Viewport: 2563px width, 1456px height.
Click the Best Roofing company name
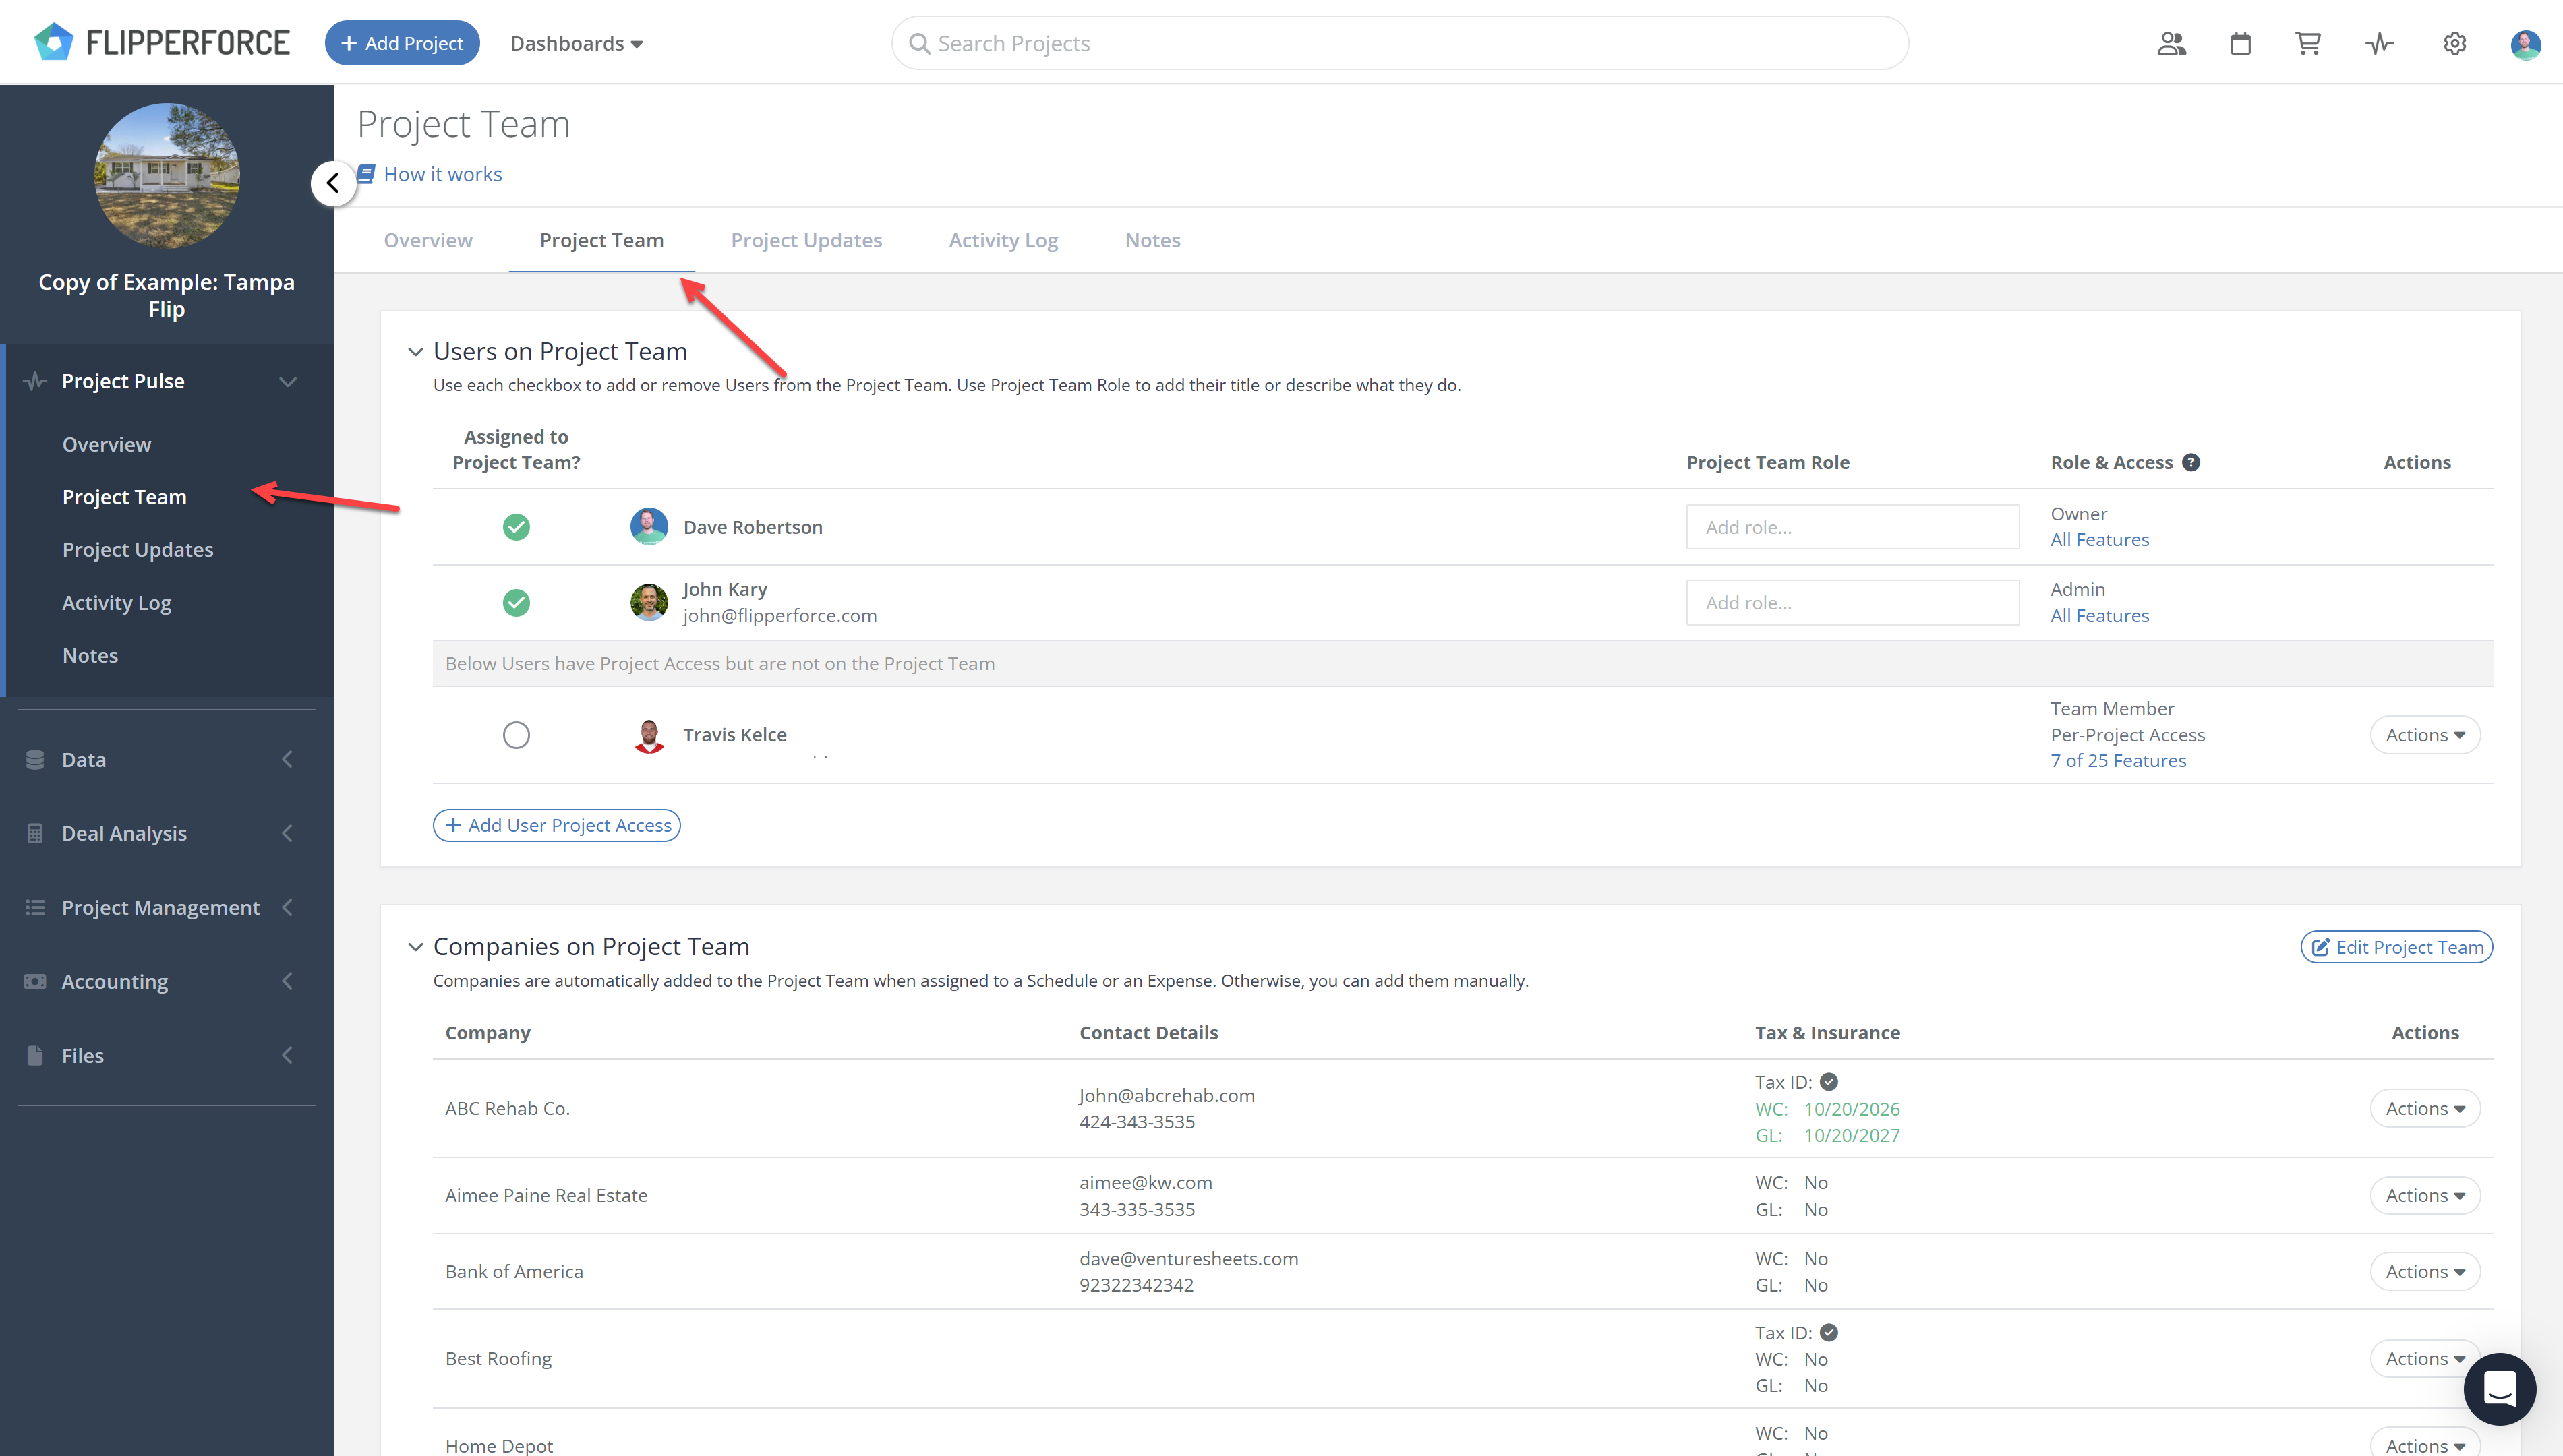pos(498,1358)
